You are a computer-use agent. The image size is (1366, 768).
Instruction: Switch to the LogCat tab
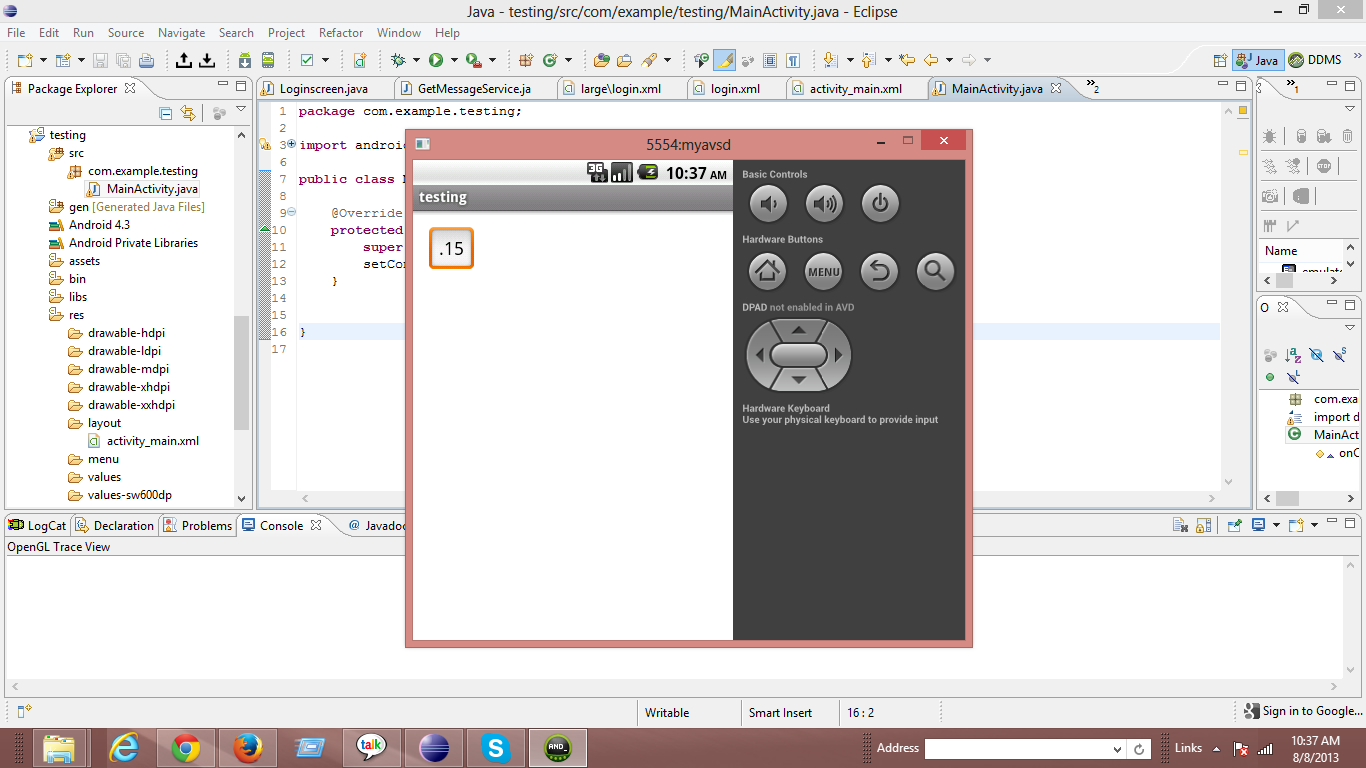click(38, 525)
